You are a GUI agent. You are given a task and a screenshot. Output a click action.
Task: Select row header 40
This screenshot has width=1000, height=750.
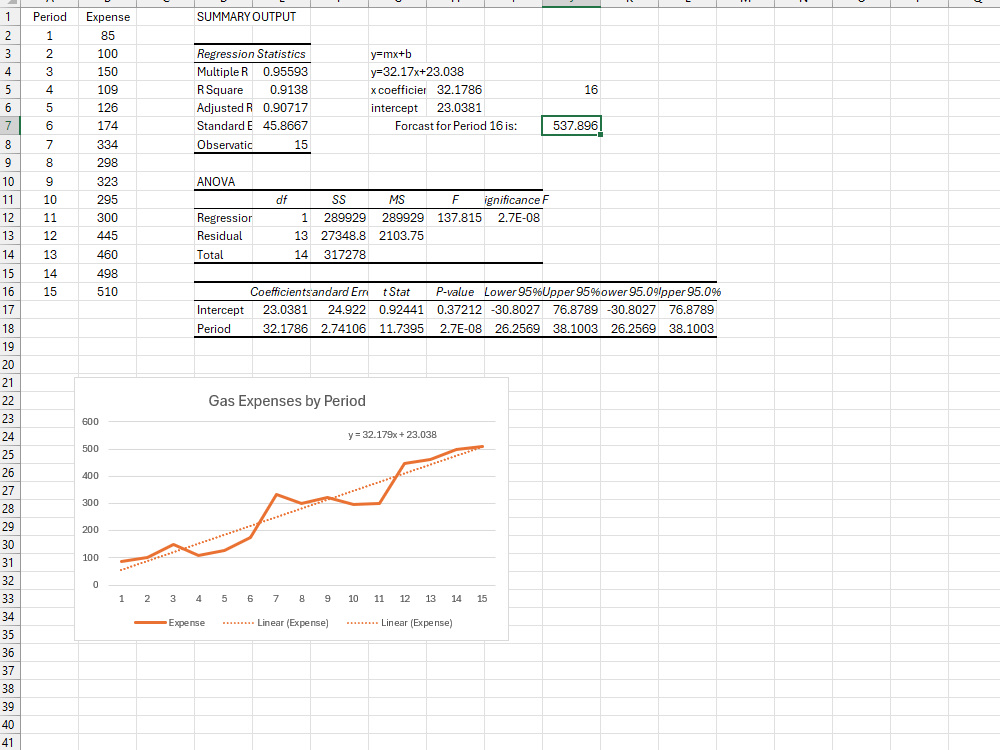8,724
